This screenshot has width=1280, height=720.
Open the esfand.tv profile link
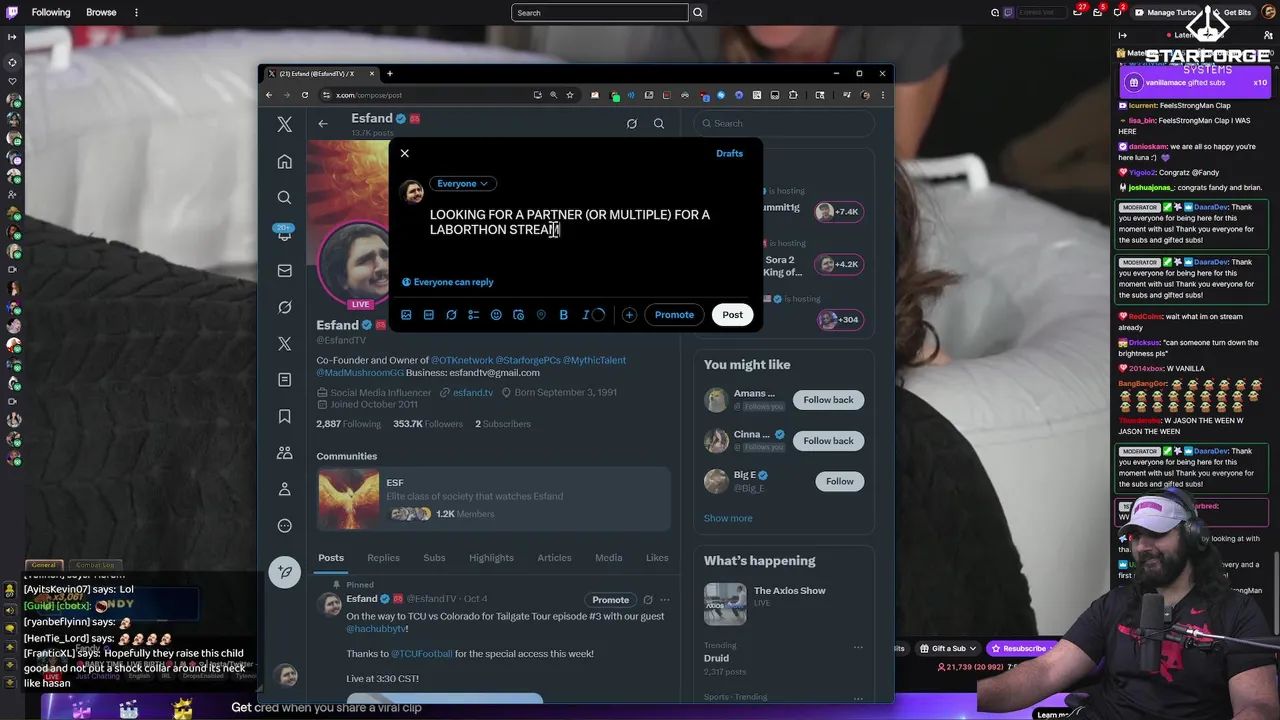tap(473, 393)
